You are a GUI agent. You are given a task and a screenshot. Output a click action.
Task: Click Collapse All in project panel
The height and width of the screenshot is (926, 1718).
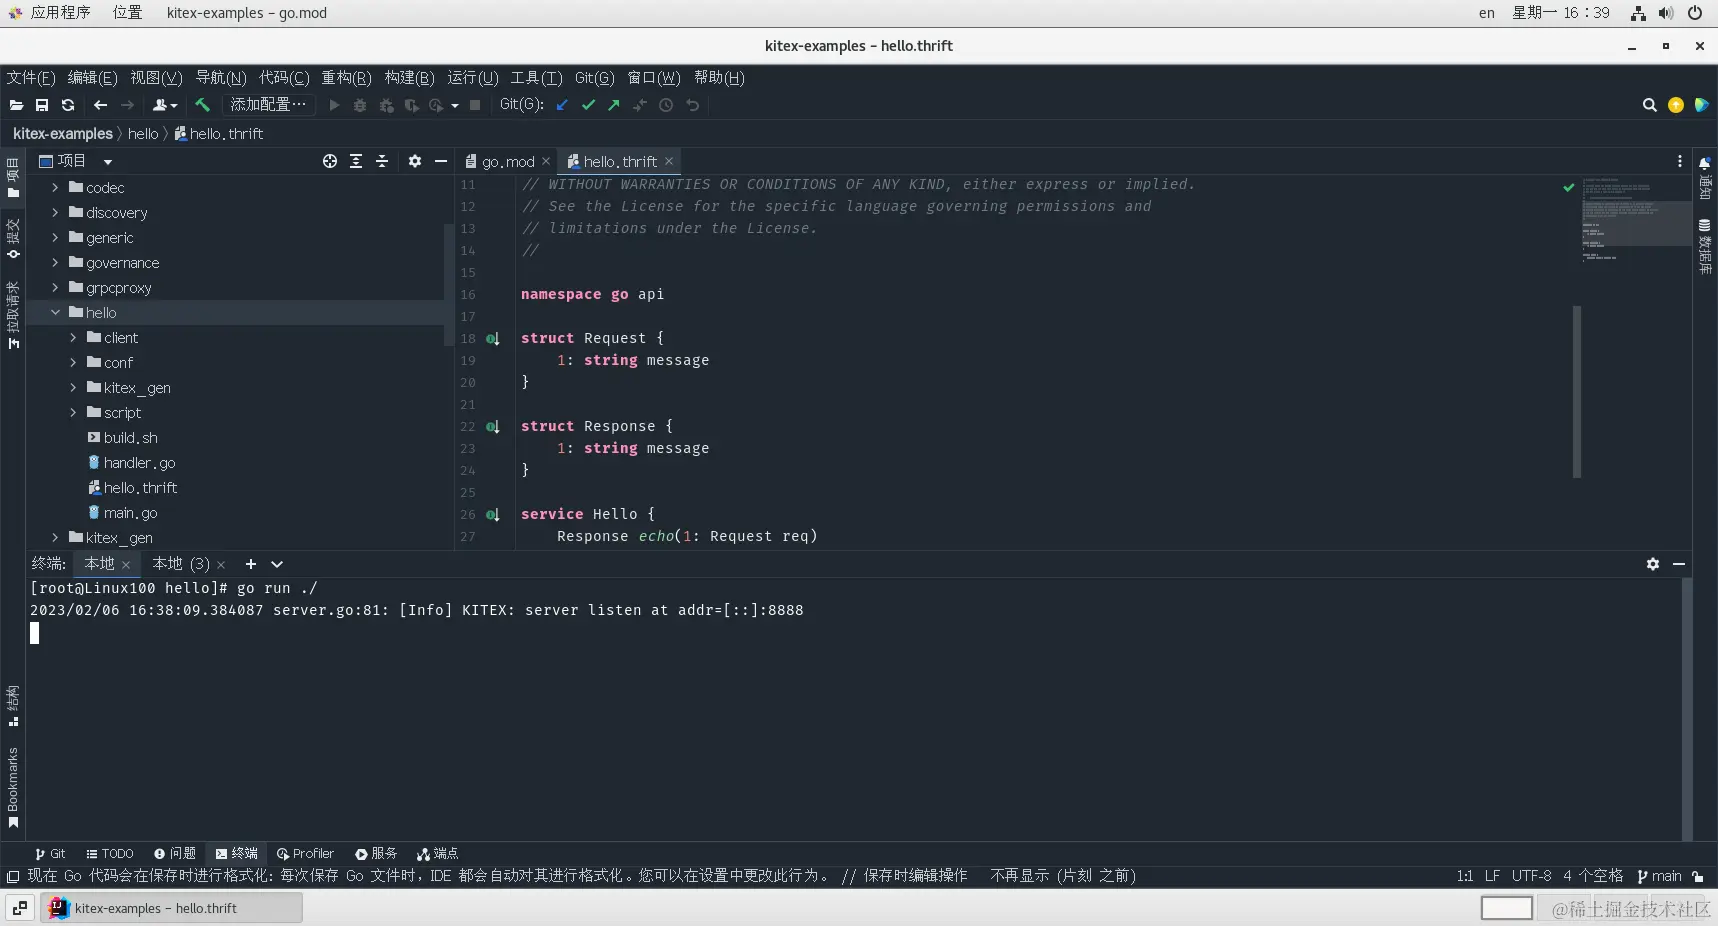tap(382, 161)
